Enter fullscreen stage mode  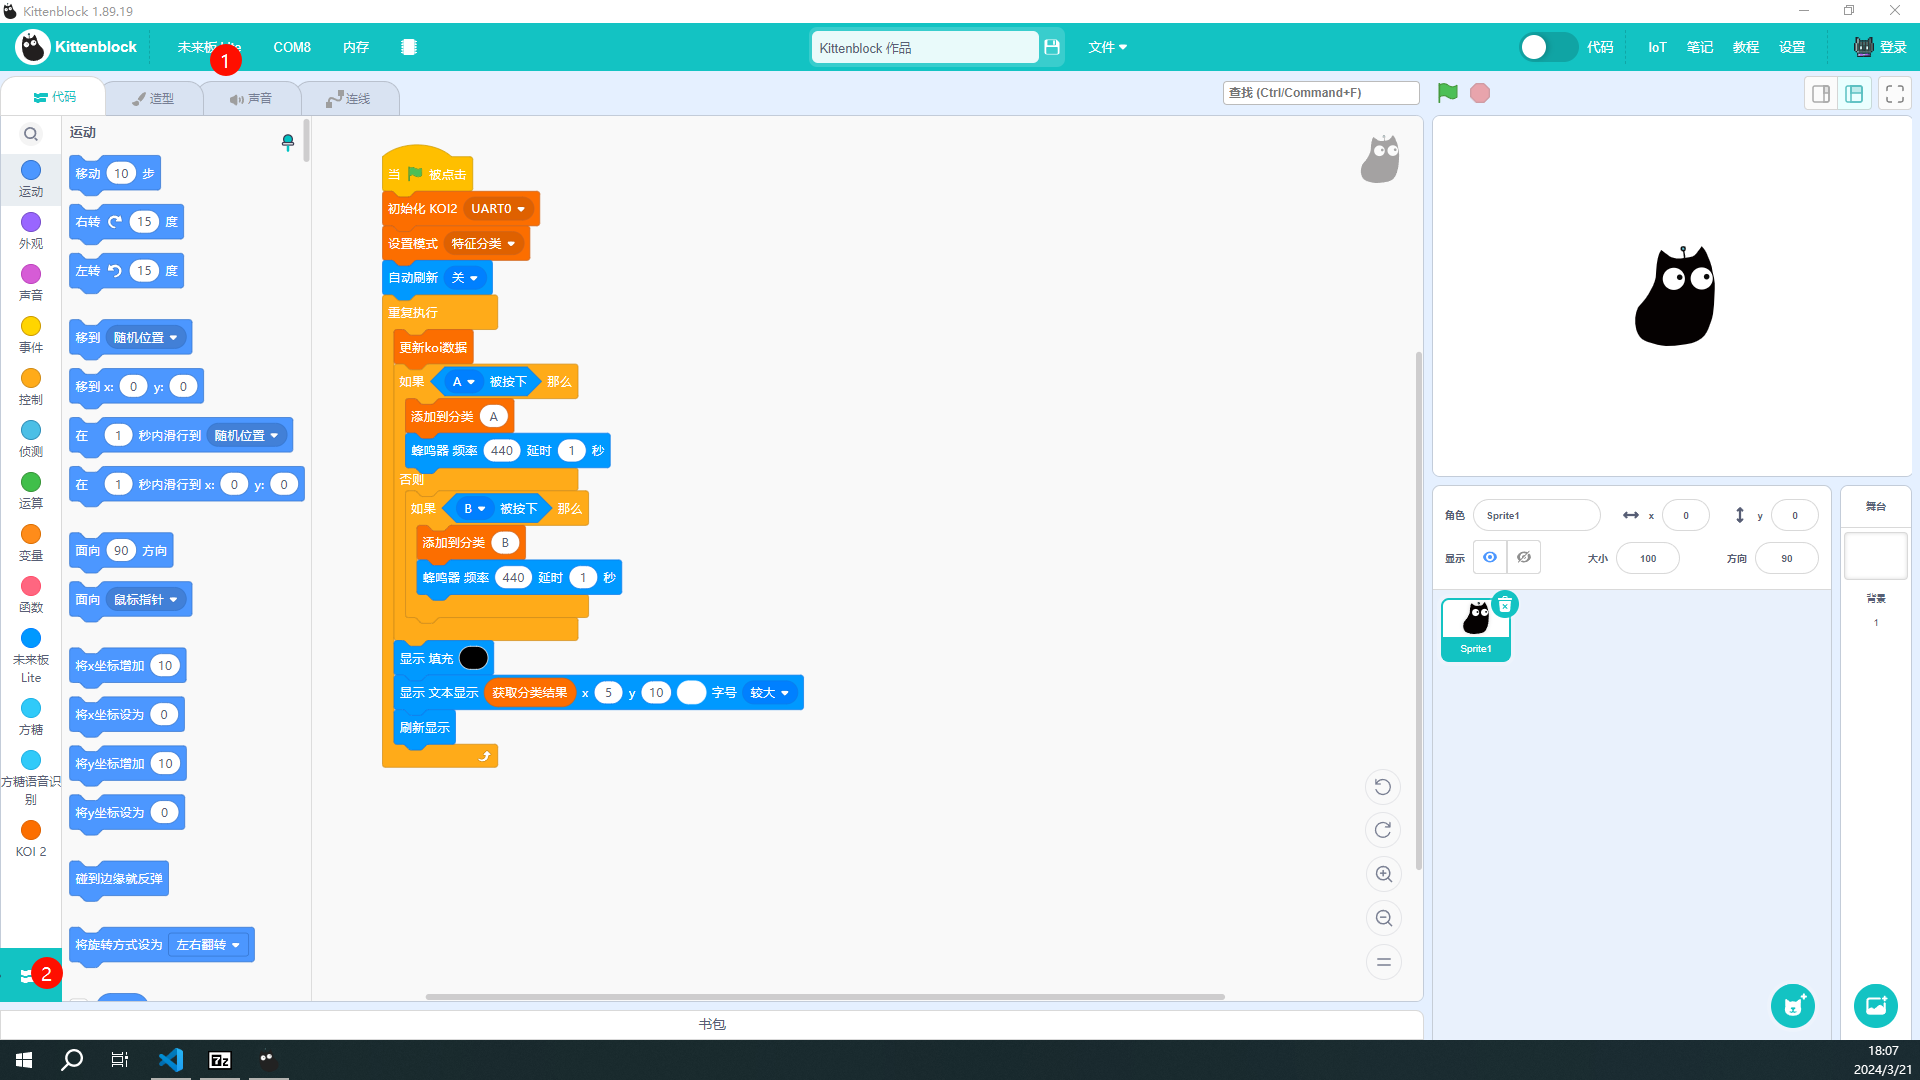1895,93
